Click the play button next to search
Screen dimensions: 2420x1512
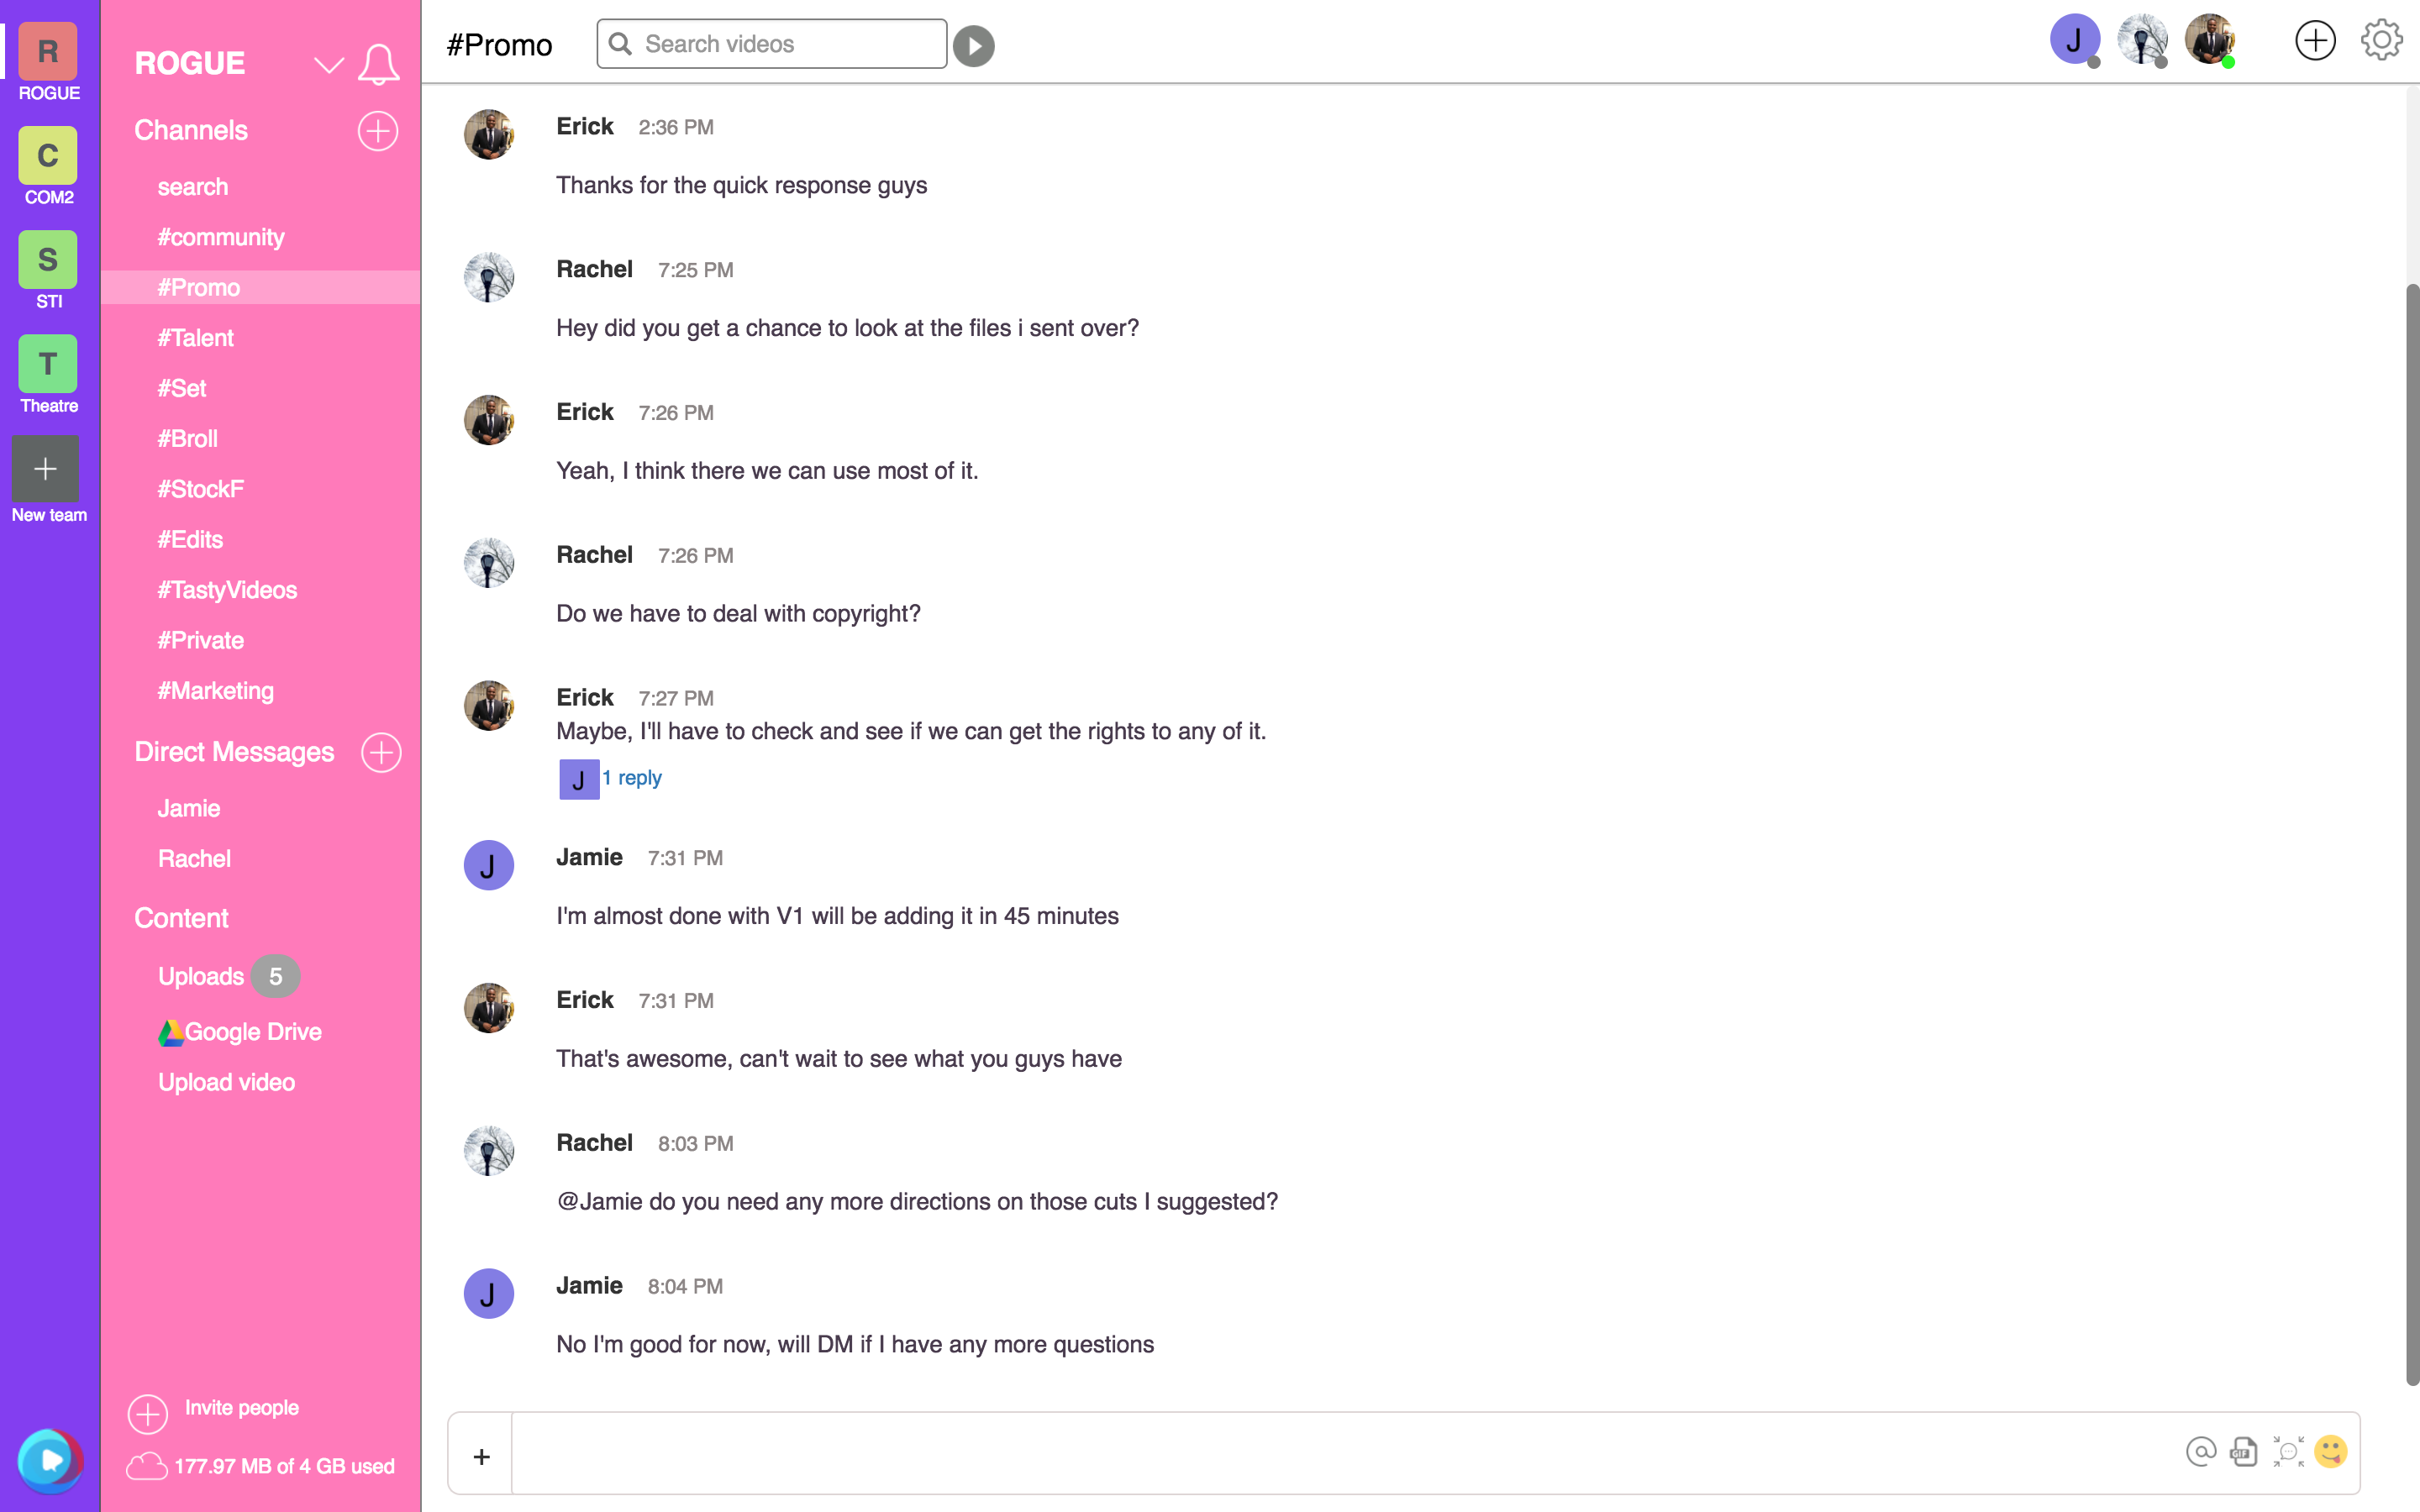(x=974, y=46)
